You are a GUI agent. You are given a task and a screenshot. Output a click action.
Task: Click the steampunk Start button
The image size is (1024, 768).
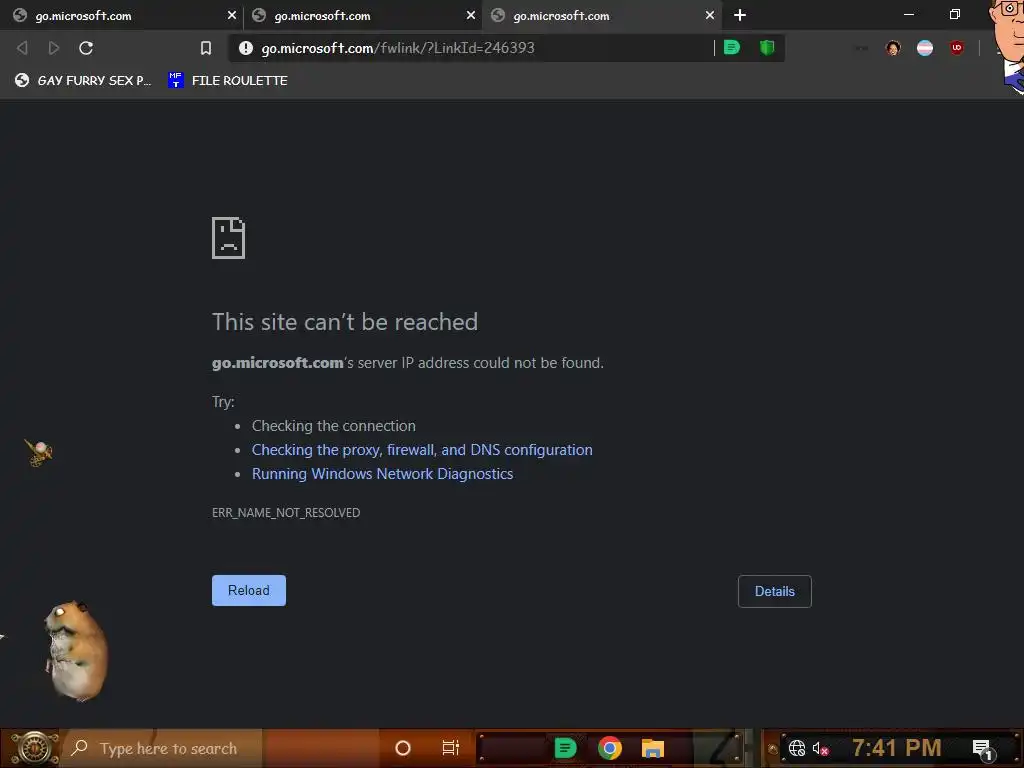point(34,748)
